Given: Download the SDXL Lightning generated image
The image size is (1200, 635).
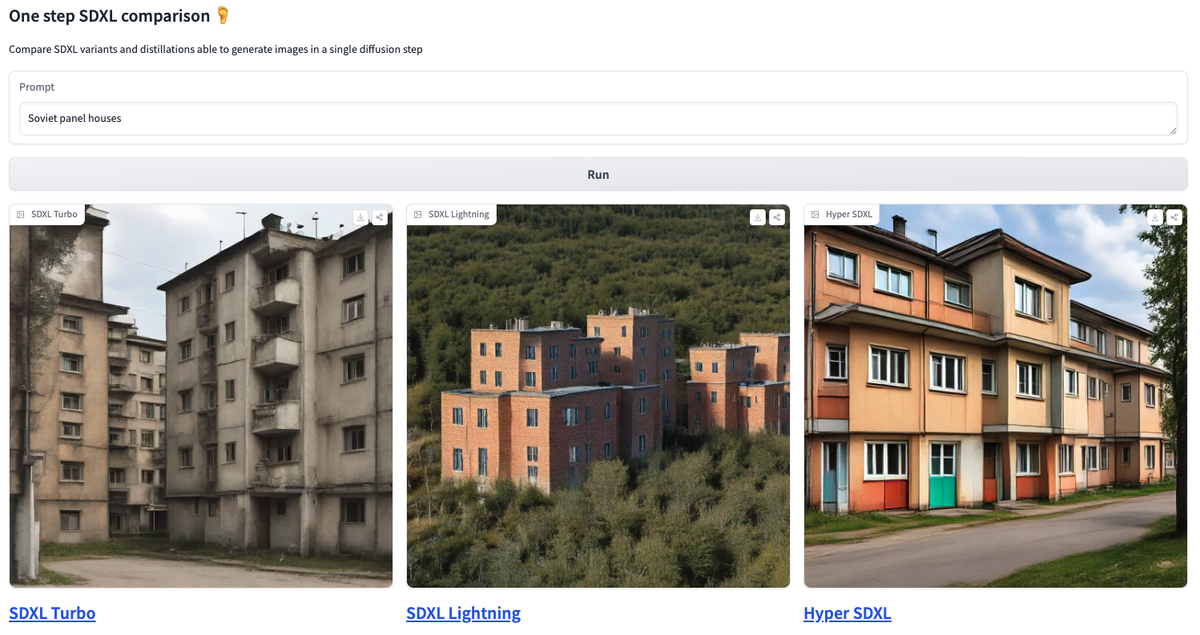Looking at the screenshot, I should pyautogui.click(x=758, y=217).
